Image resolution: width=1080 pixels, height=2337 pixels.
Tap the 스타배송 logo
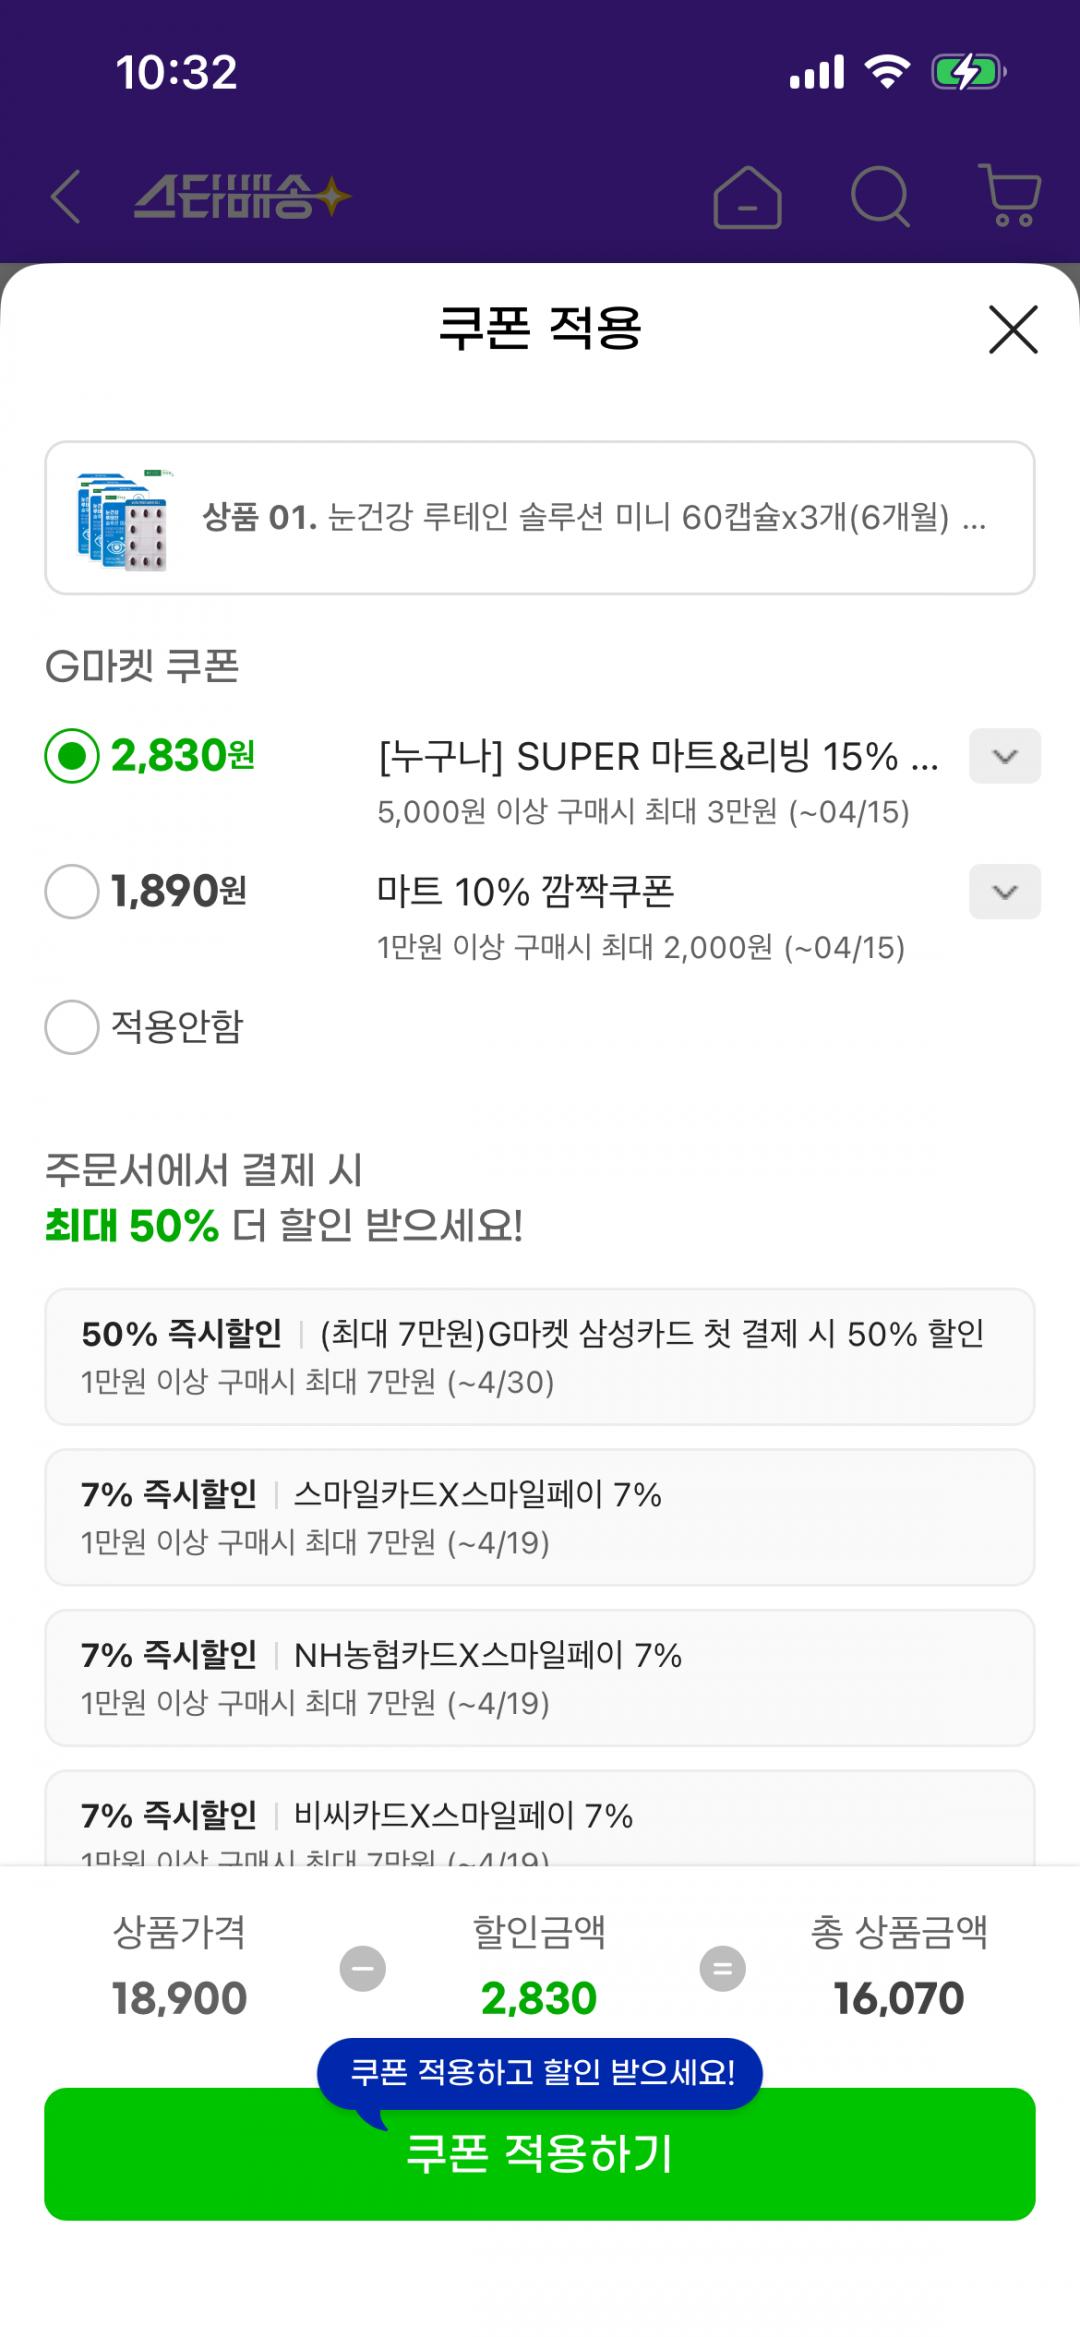(x=242, y=196)
